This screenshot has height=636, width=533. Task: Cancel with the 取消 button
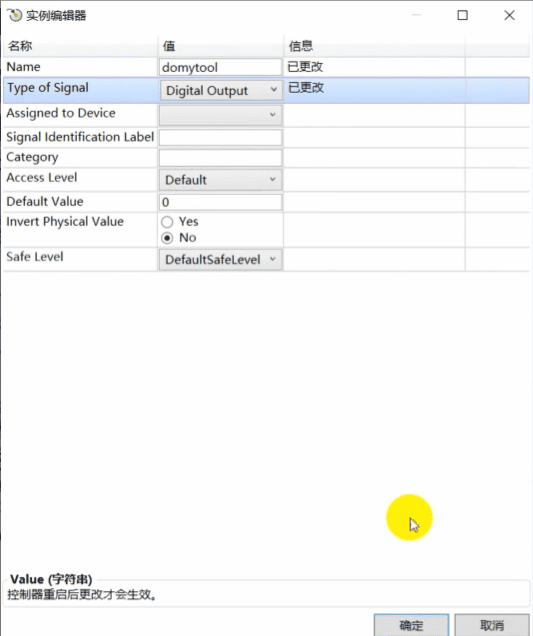click(x=492, y=625)
